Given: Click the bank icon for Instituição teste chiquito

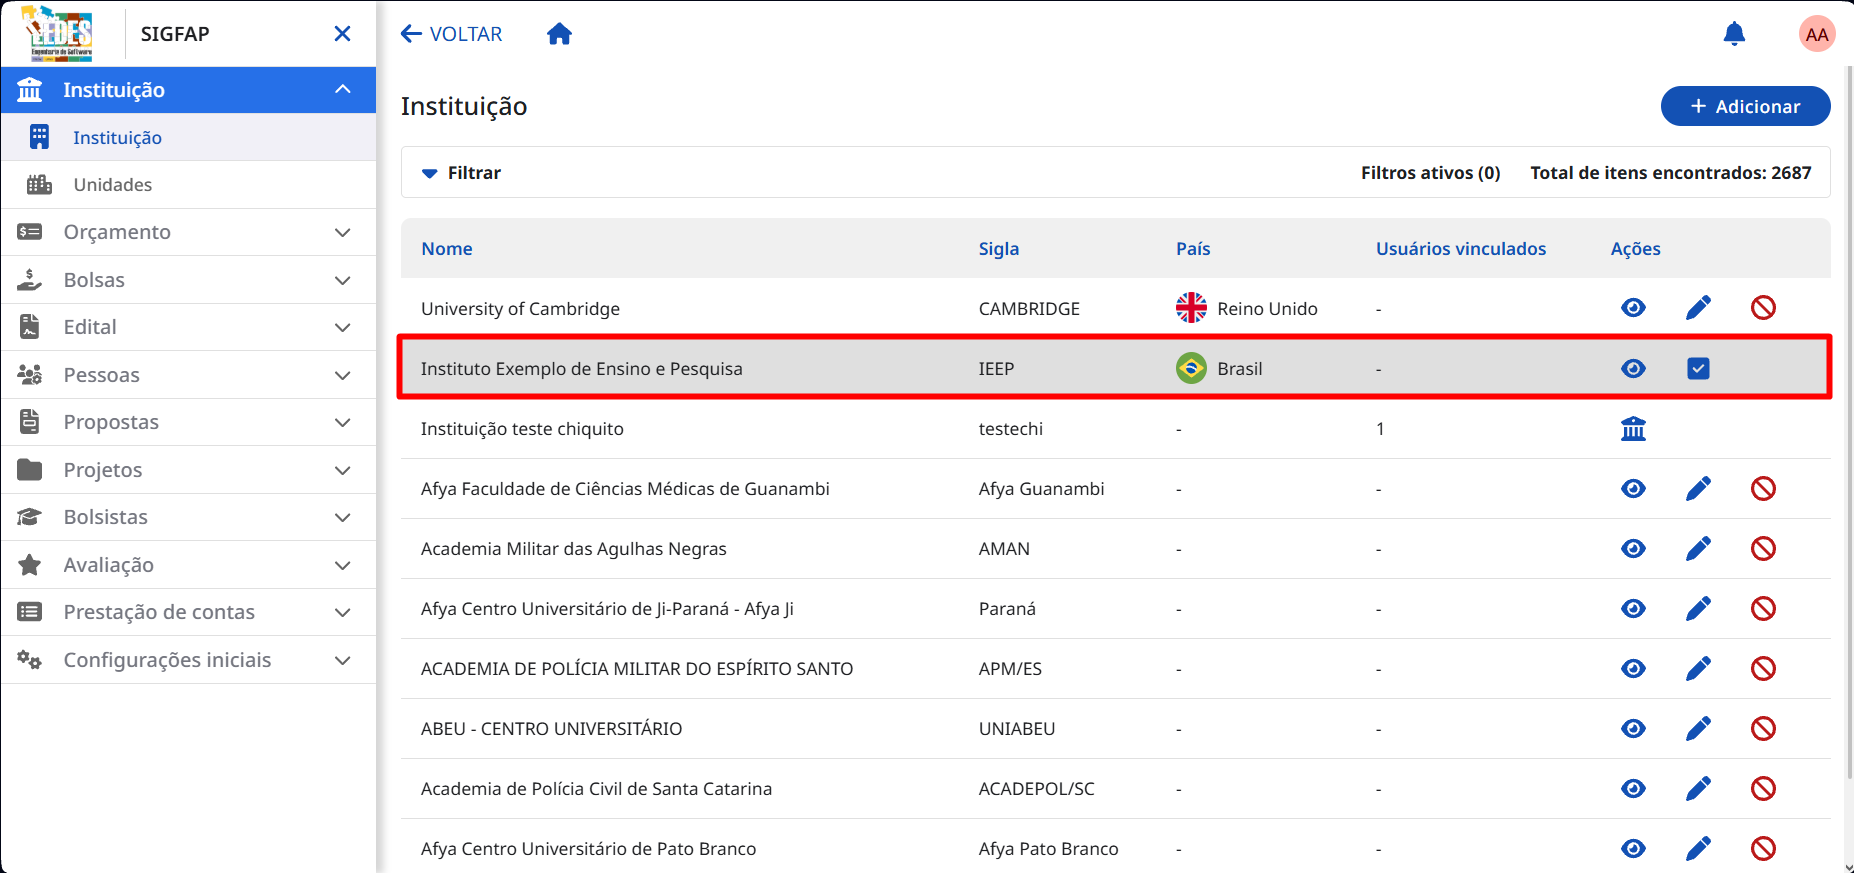Looking at the screenshot, I should [x=1633, y=429].
